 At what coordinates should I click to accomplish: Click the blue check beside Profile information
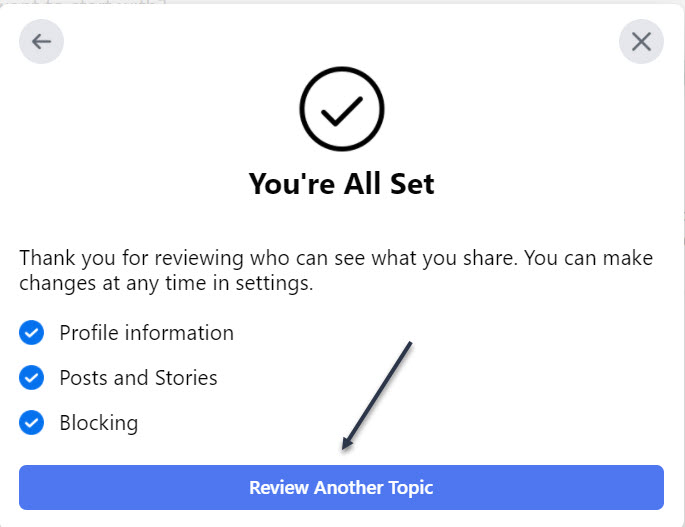pyautogui.click(x=32, y=333)
